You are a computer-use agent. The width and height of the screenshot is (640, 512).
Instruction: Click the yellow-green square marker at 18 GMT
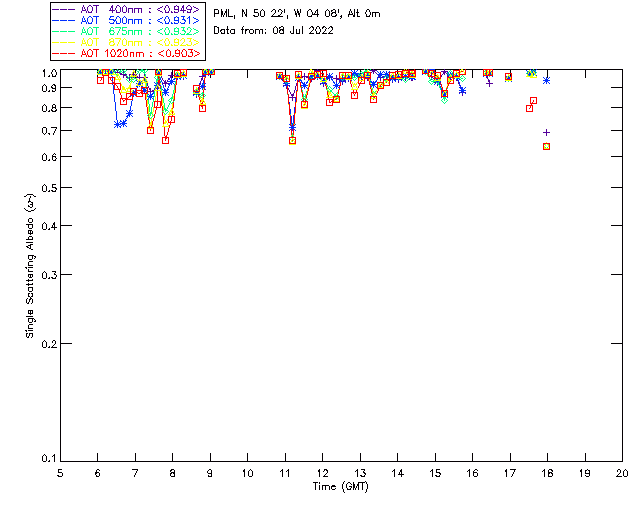pyautogui.click(x=546, y=146)
